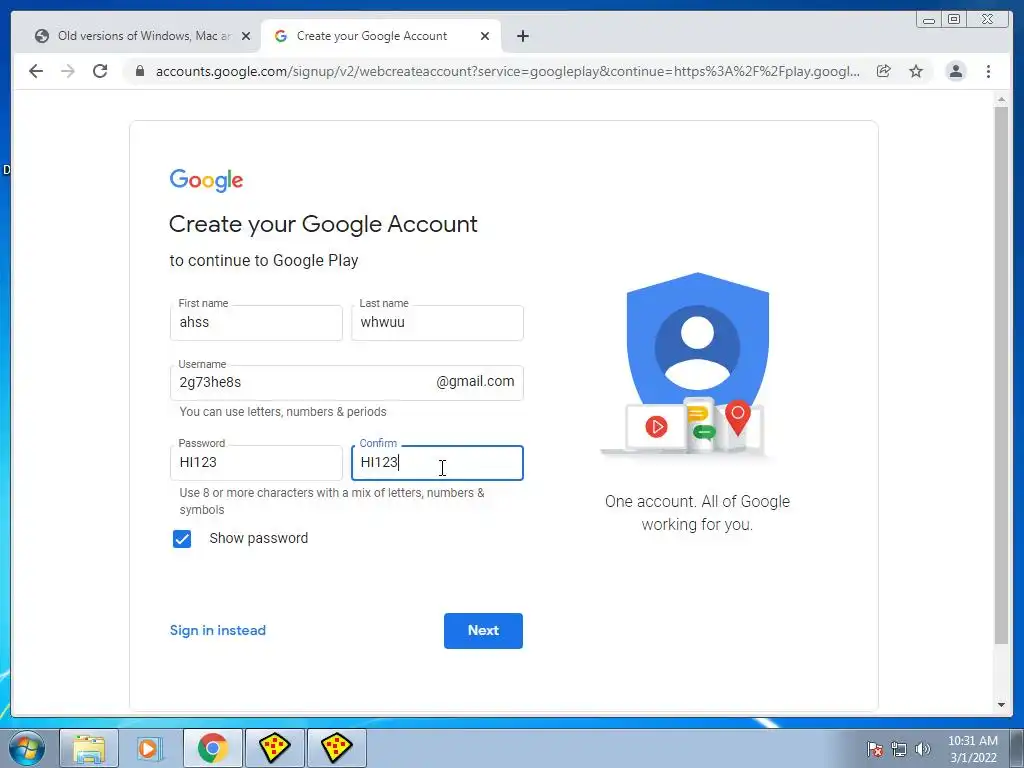1024x768 pixels.
Task: Open the Chrome profile avatar icon
Action: [x=955, y=71]
